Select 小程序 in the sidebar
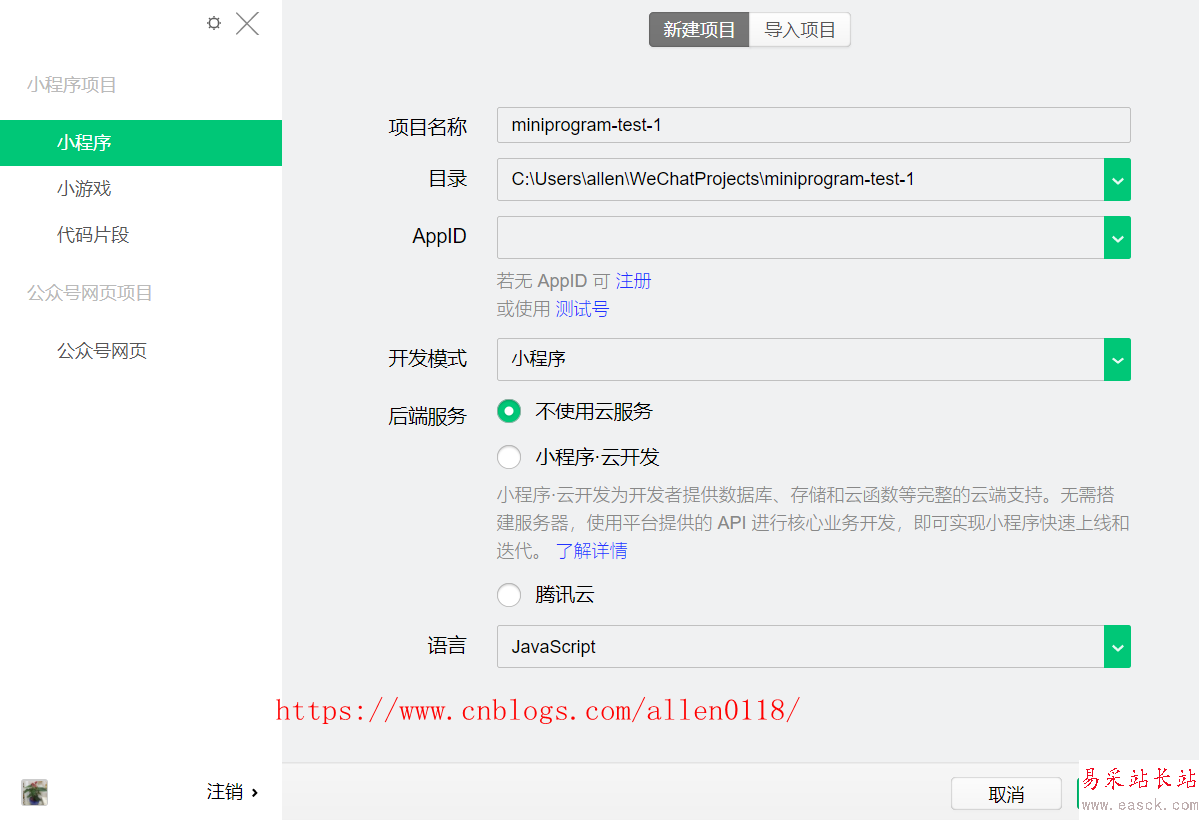The image size is (1199, 820). (141, 143)
